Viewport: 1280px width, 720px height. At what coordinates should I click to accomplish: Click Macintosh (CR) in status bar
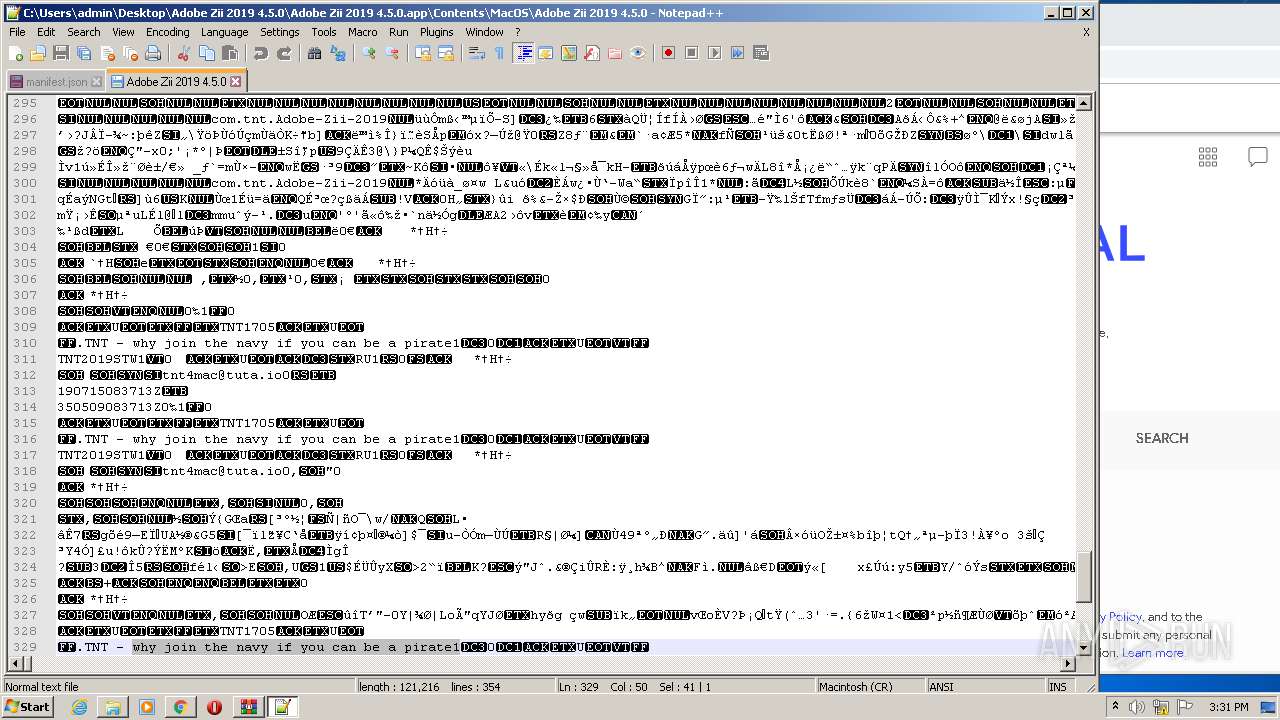coord(869,687)
